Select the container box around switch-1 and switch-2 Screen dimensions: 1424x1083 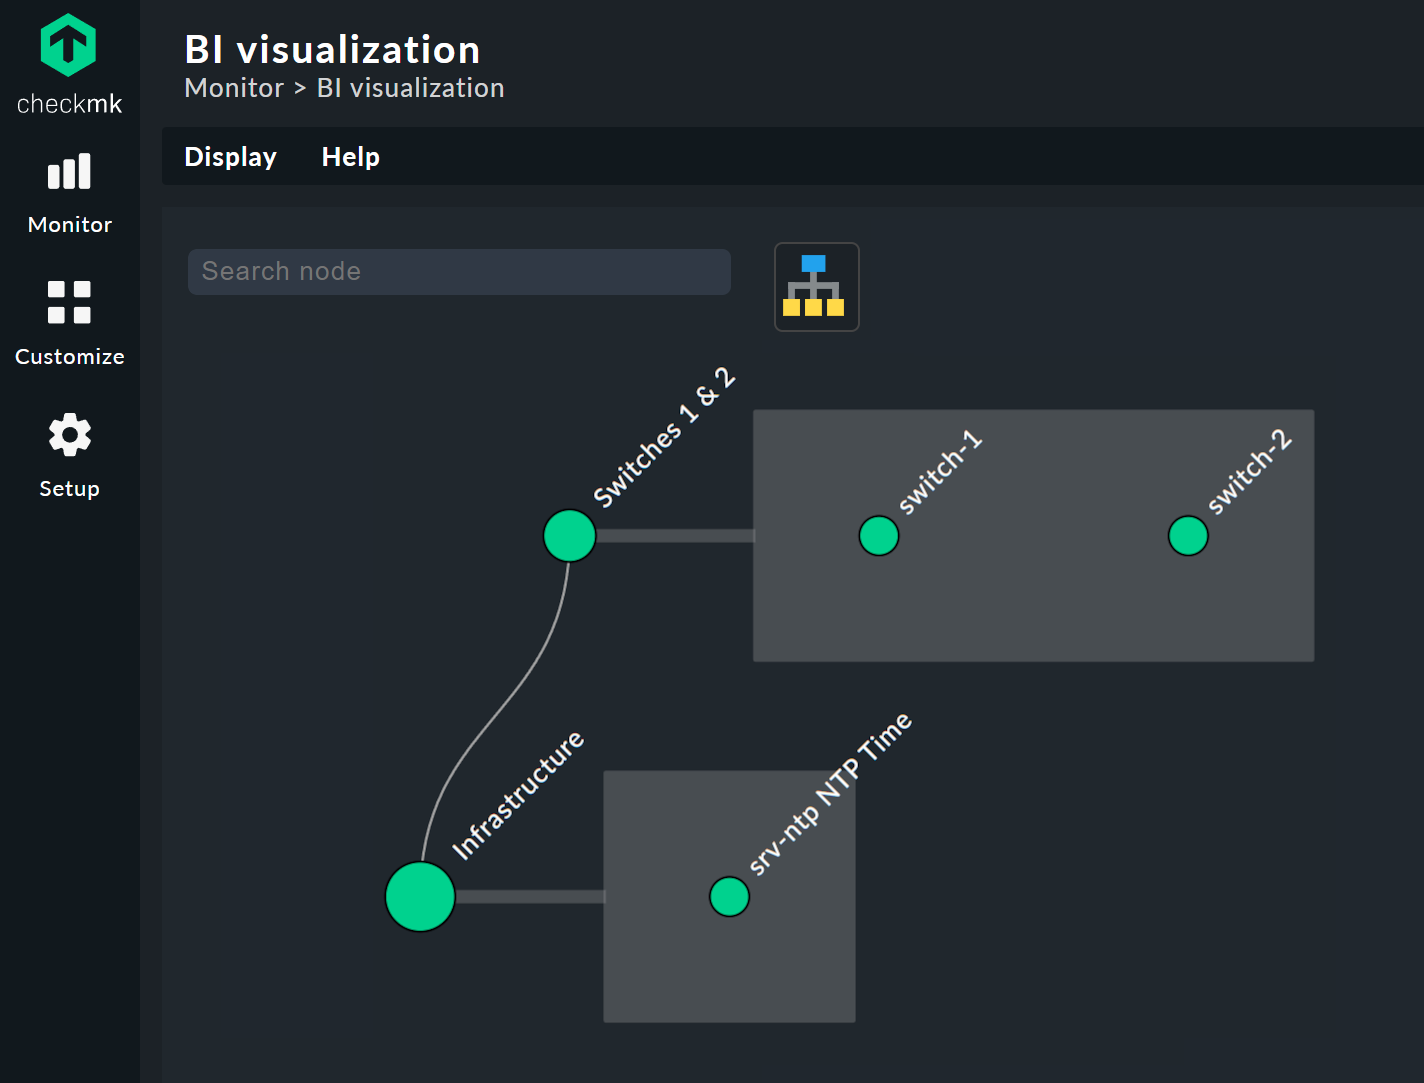pos(1033,620)
